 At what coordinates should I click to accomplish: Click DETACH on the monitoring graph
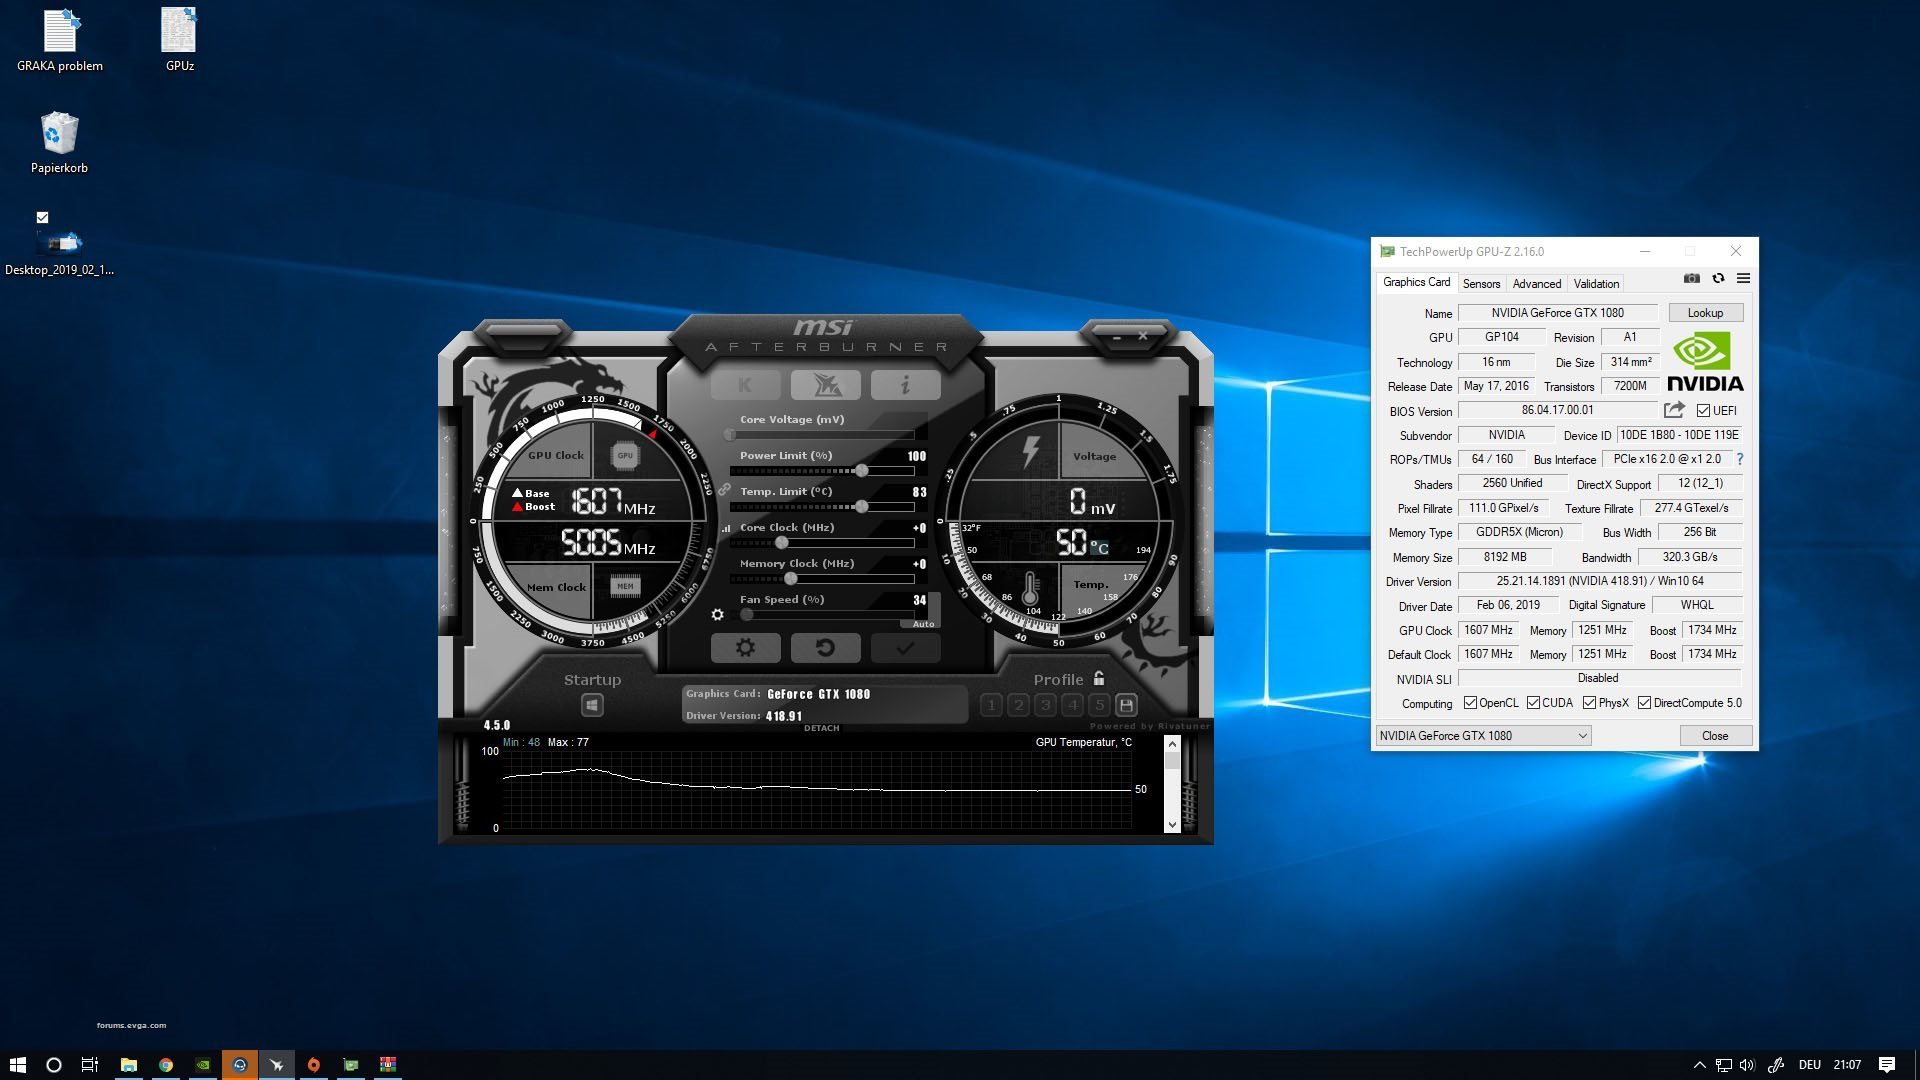point(821,728)
